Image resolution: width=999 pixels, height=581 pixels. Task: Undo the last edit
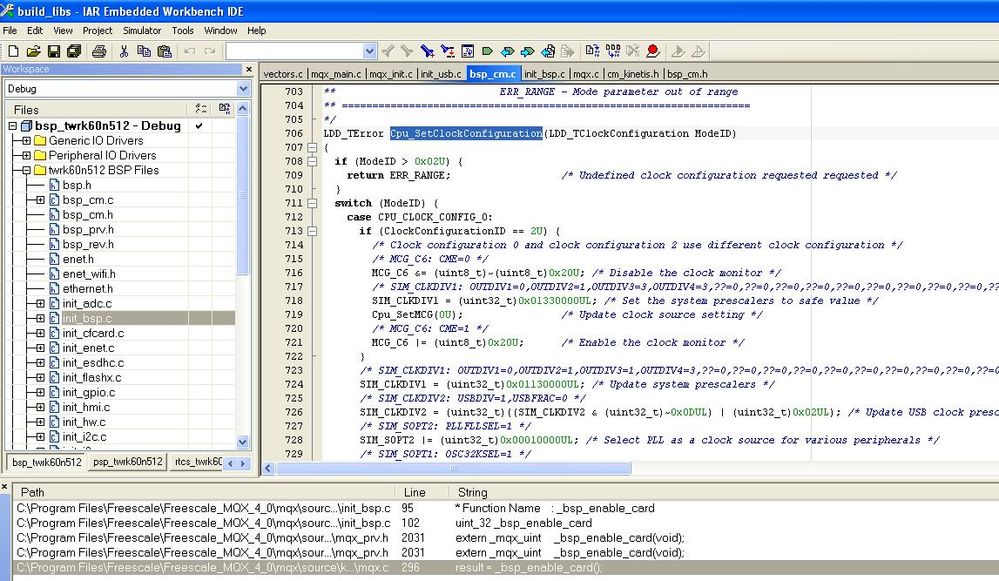tap(189, 51)
